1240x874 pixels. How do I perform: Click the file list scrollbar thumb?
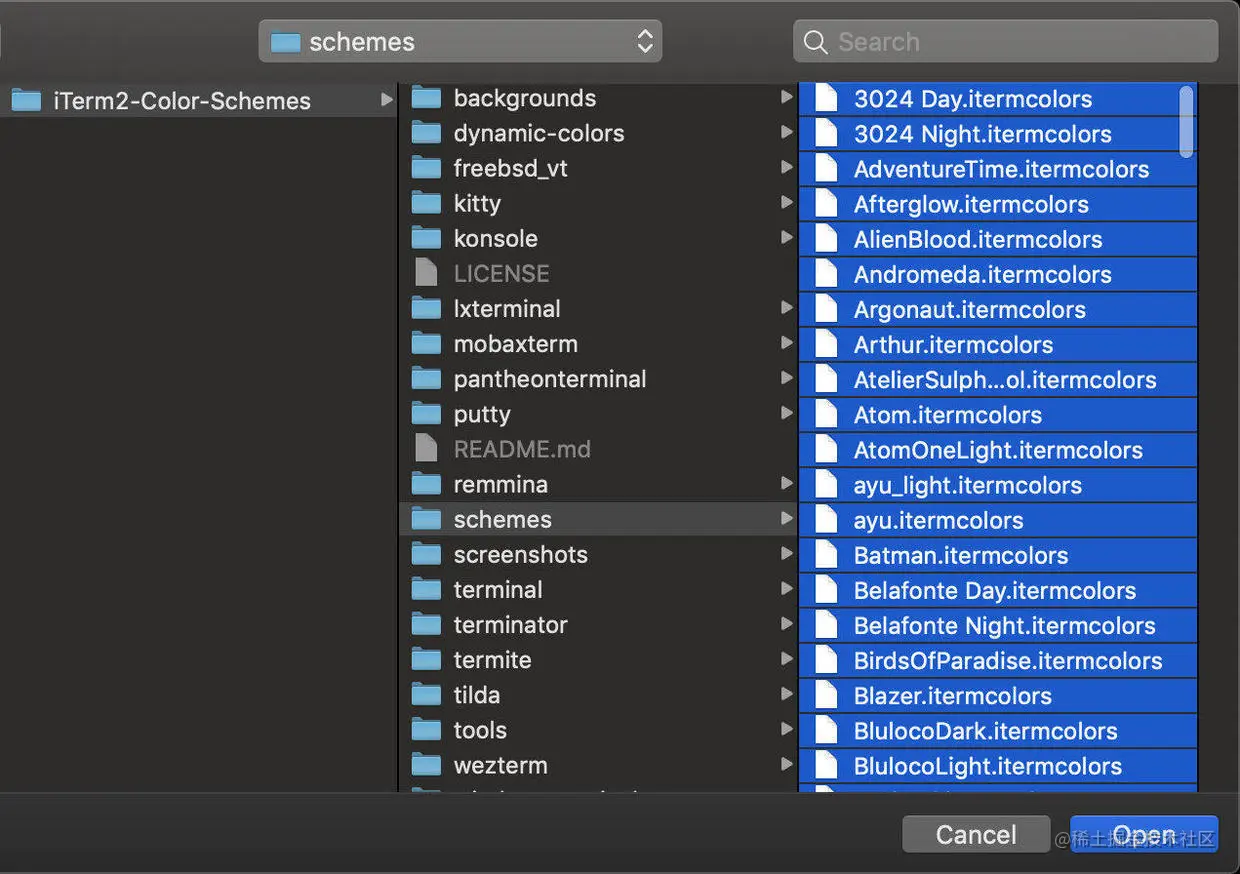click(x=1186, y=121)
